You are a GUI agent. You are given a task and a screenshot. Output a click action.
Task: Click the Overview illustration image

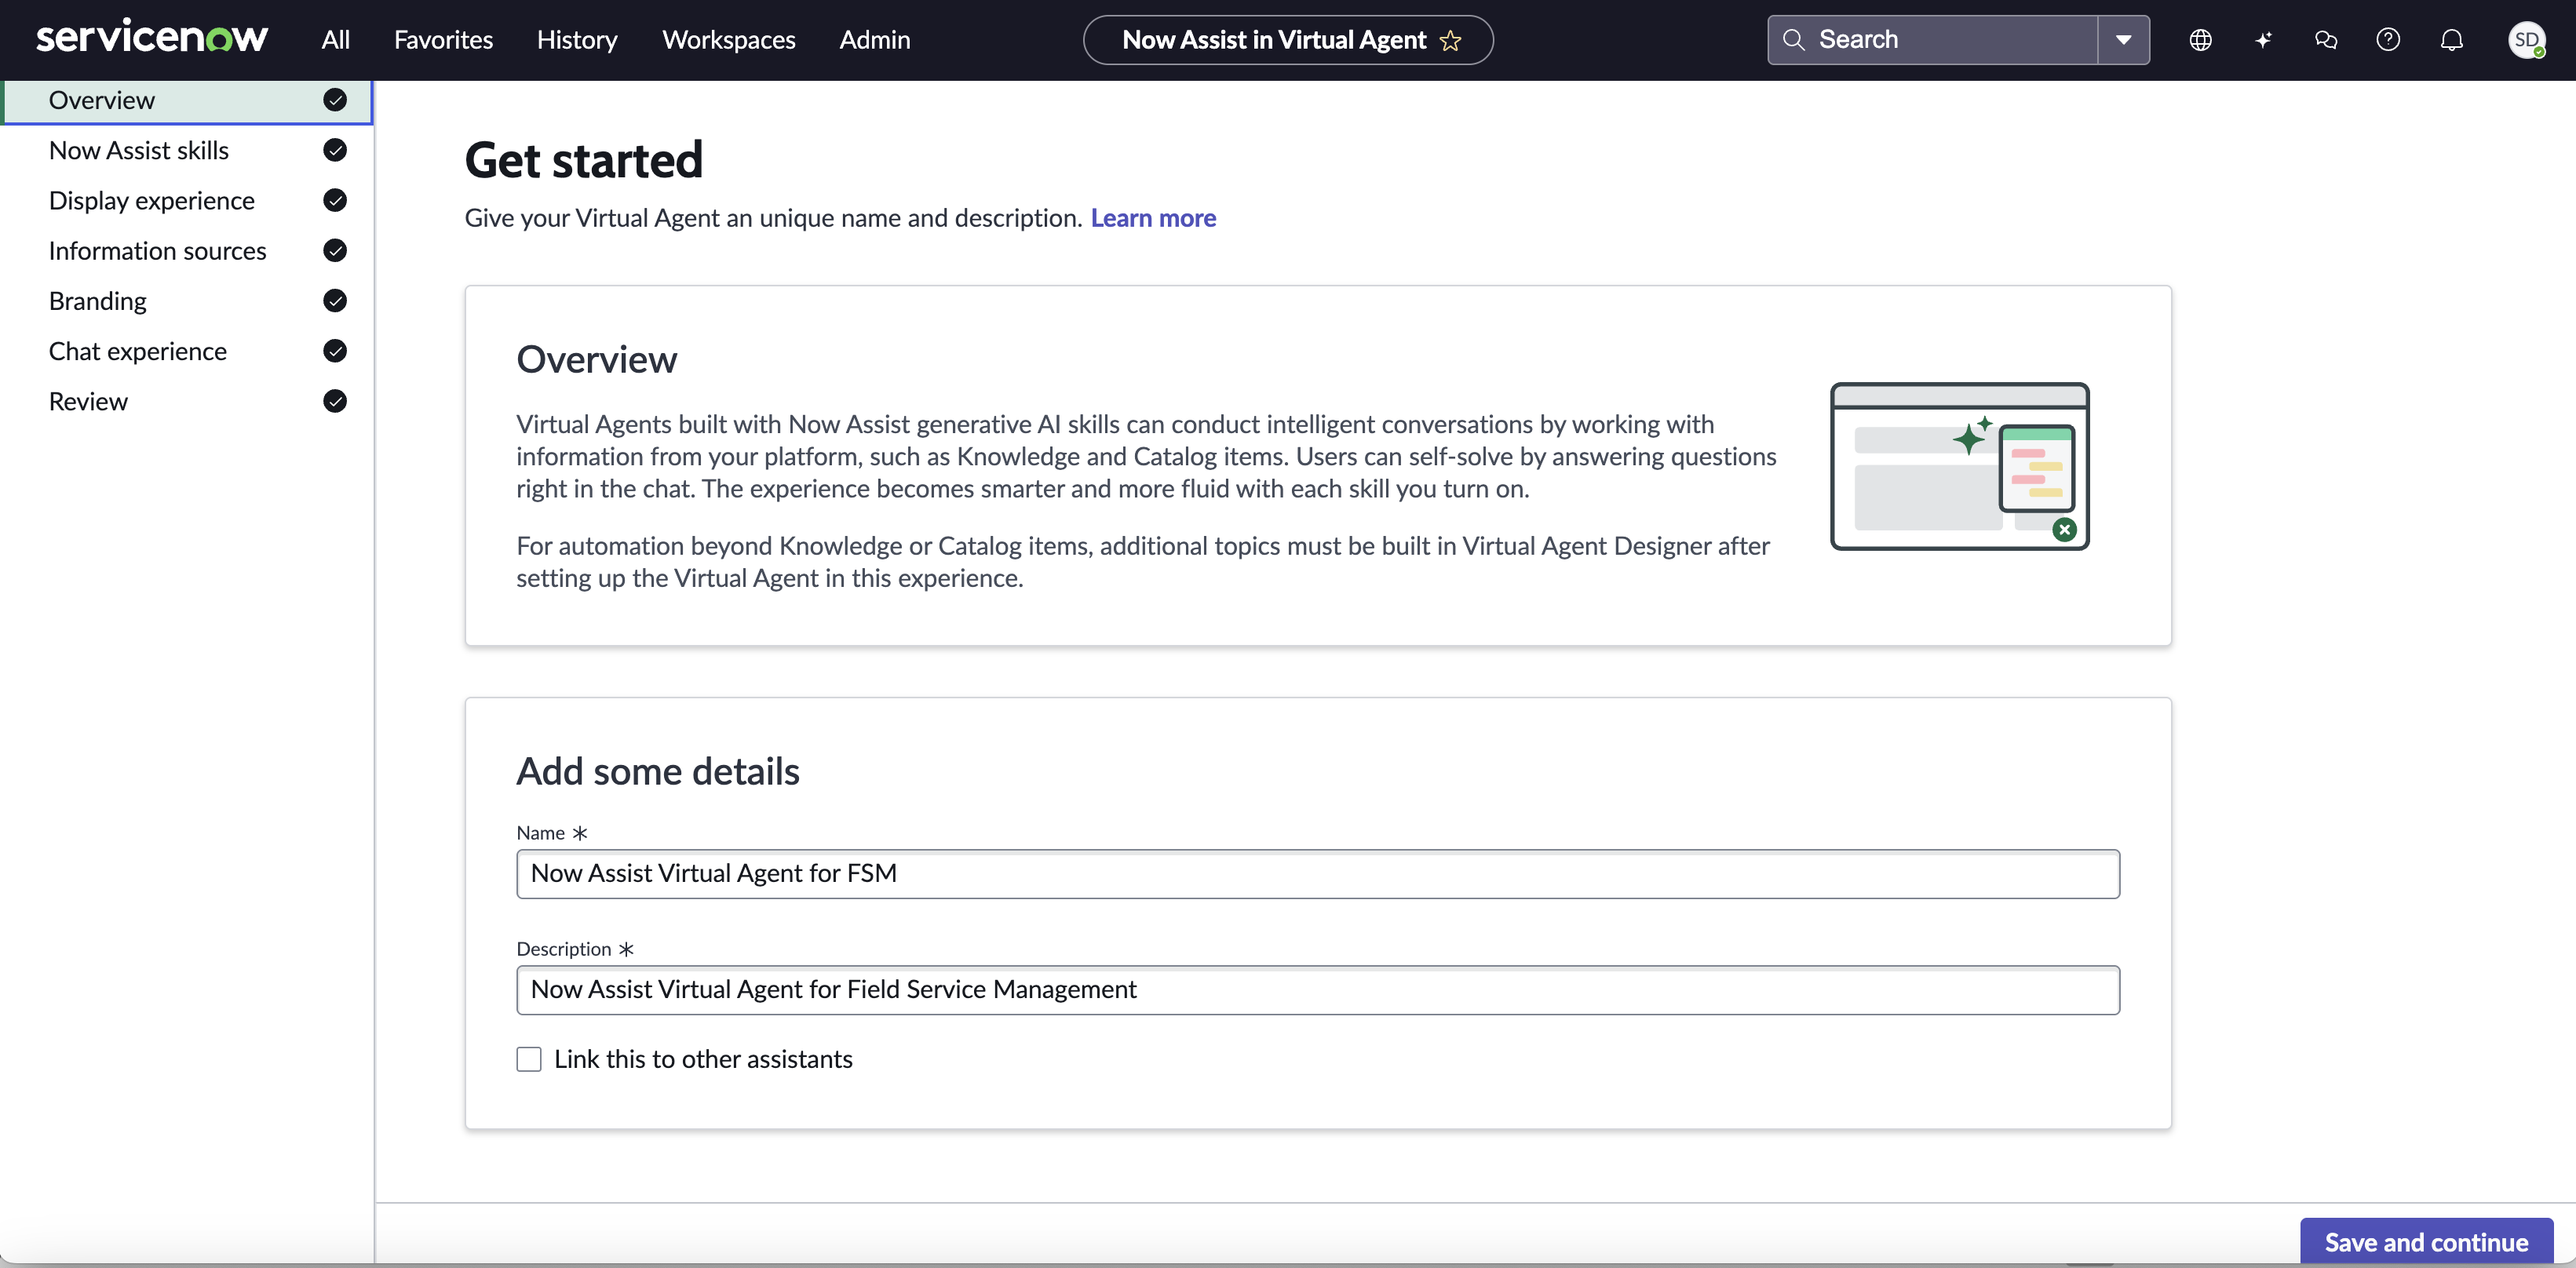click(x=1959, y=466)
